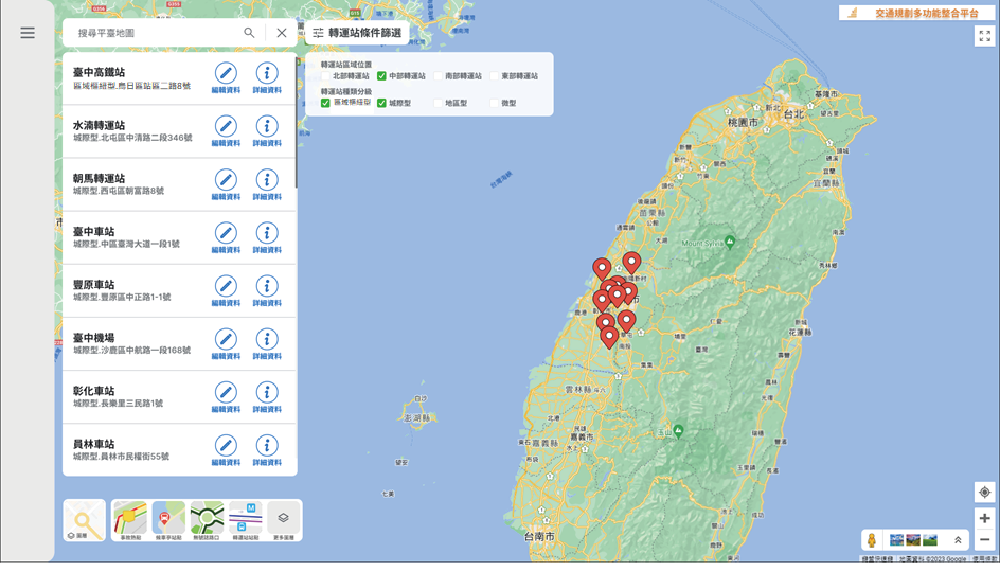Edit data for 臺中機場

point(226,344)
